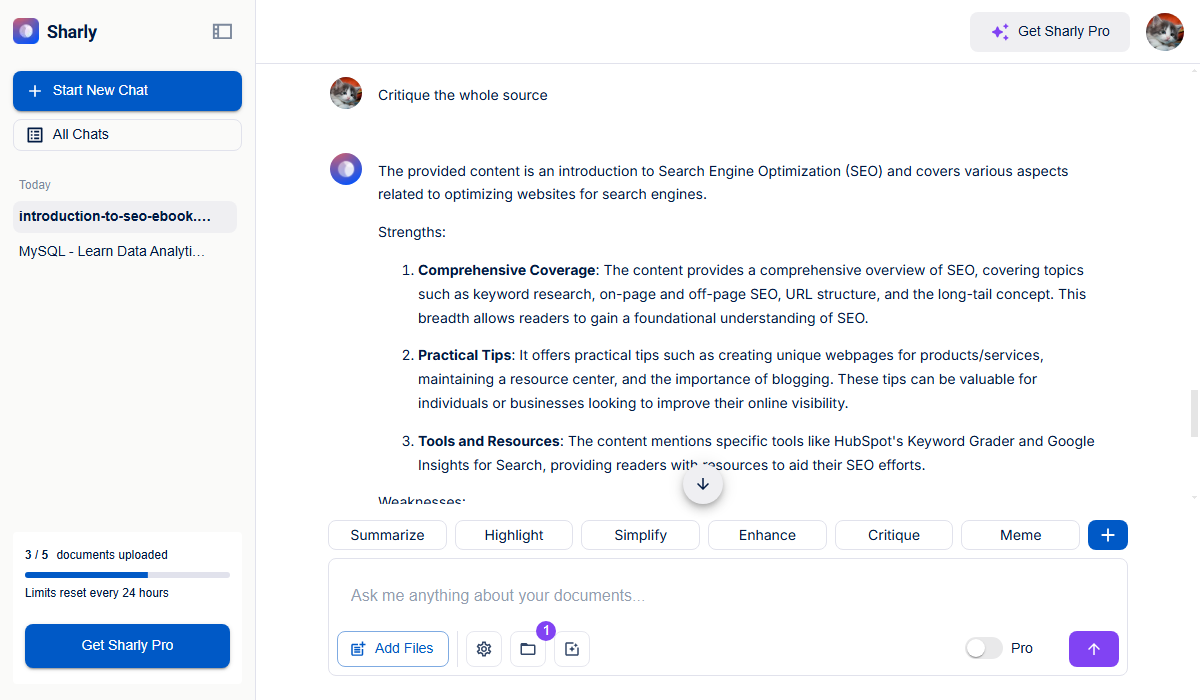The image size is (1200, 700).
Task: Choose the Summarize quick action
Action: (387, 535)
